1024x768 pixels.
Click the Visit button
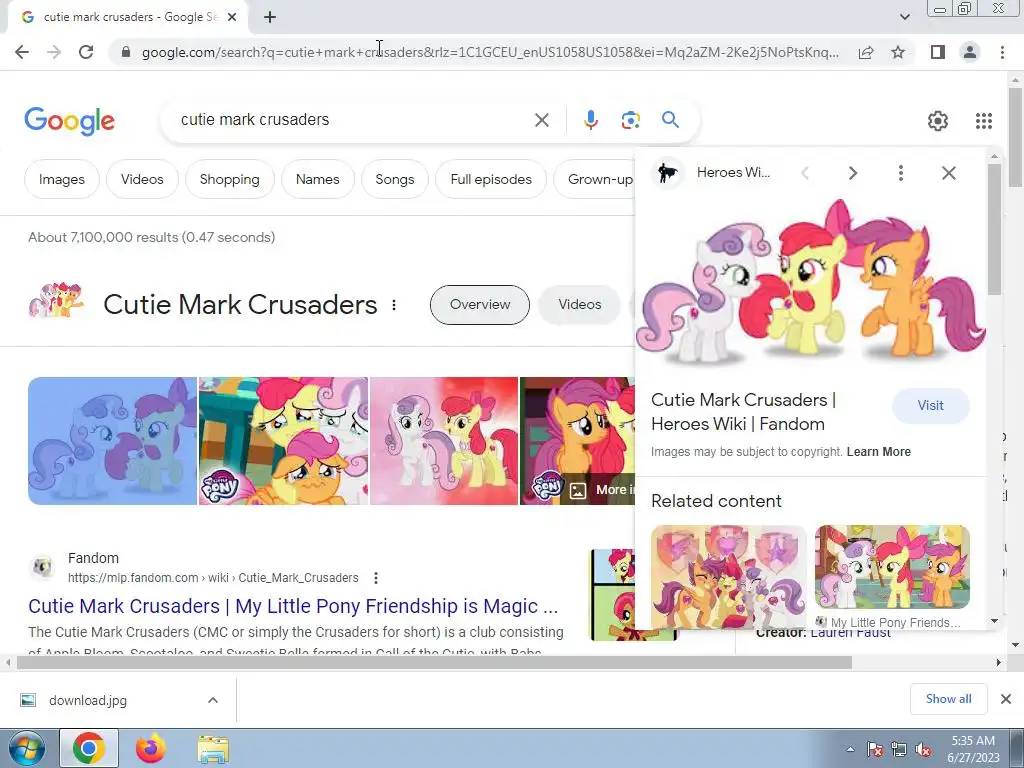pyautogui.click(x=931, y=406)
